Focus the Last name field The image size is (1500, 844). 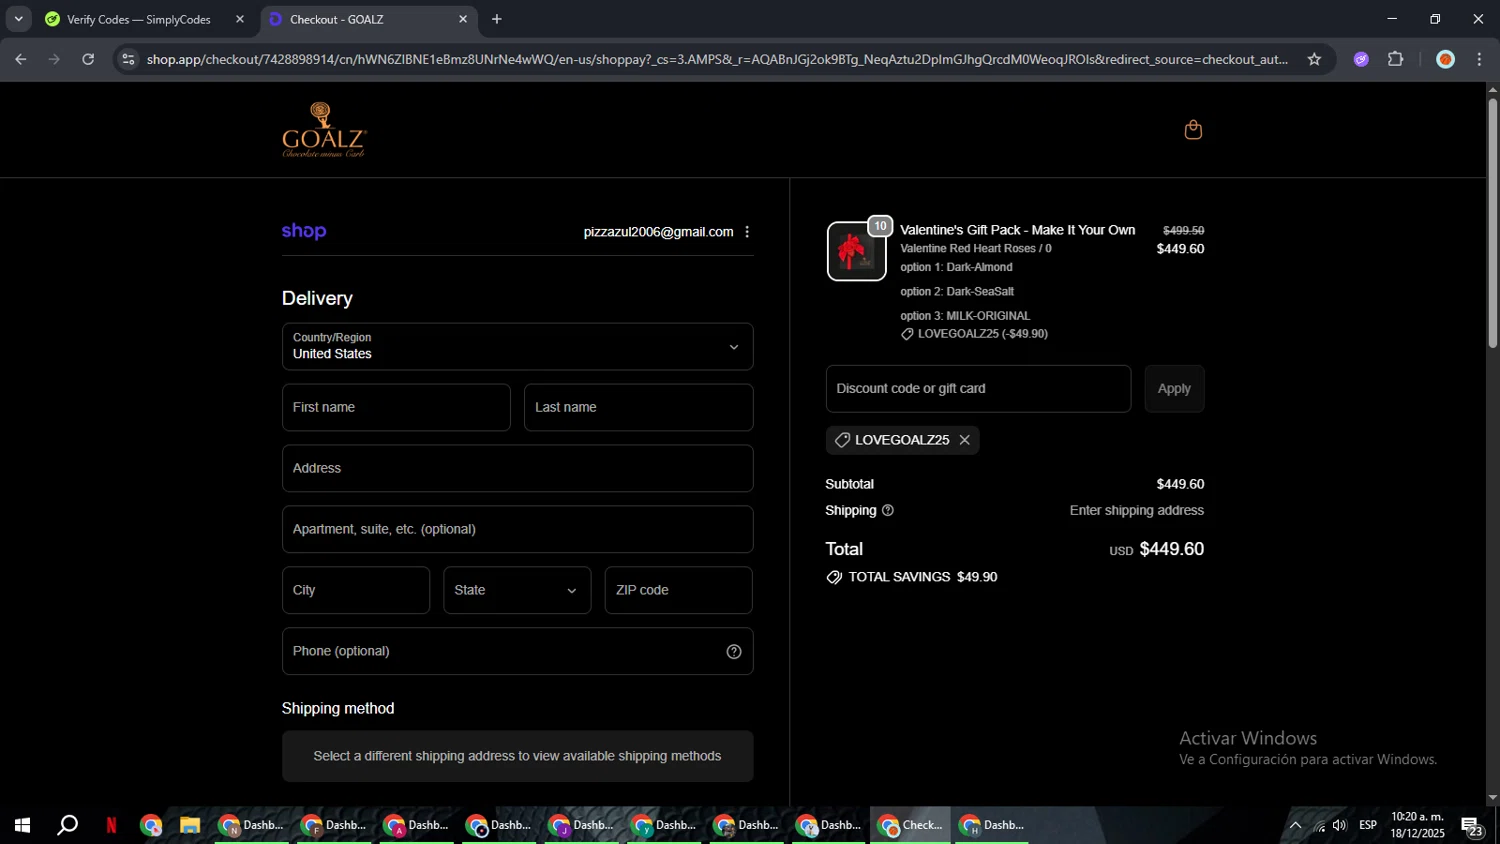click(638, 408)
